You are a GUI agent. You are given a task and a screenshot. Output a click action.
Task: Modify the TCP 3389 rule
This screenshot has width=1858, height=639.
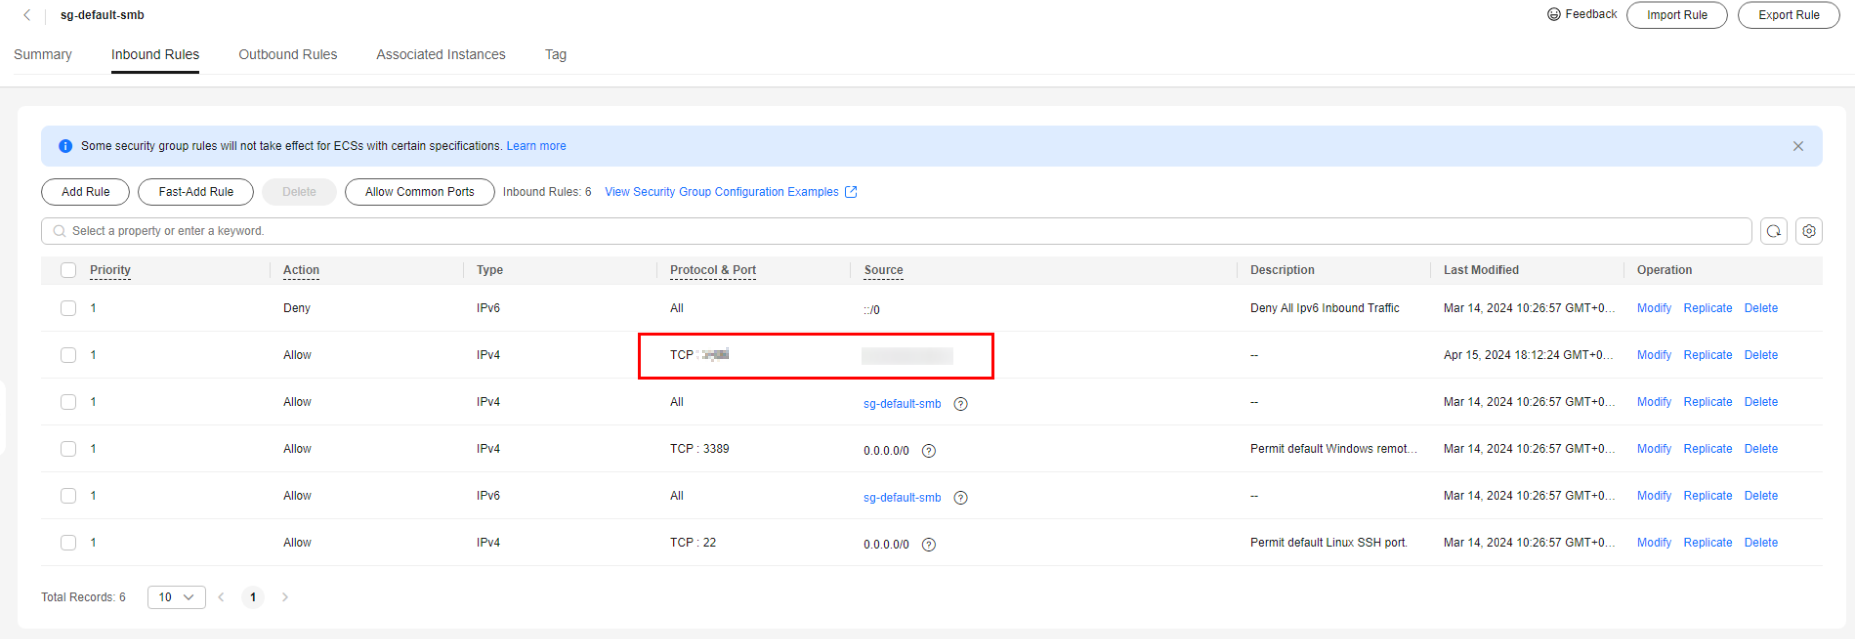[x=1654, y=449]
